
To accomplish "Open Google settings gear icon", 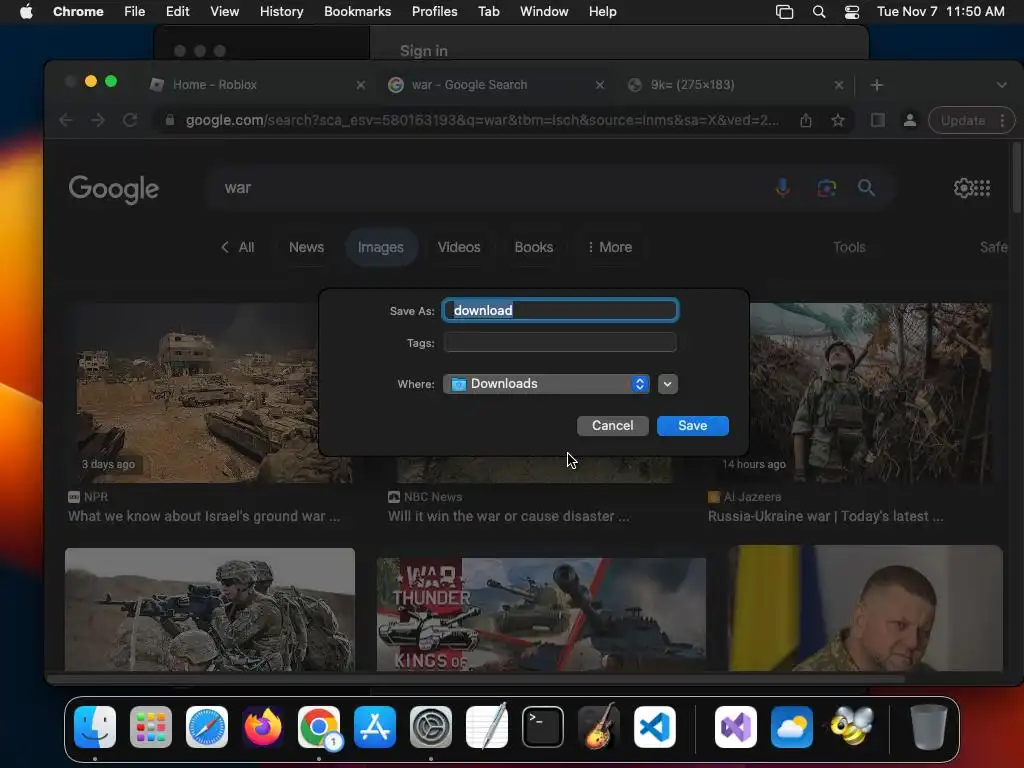I will pyautogui.click(x=963, y=188).
